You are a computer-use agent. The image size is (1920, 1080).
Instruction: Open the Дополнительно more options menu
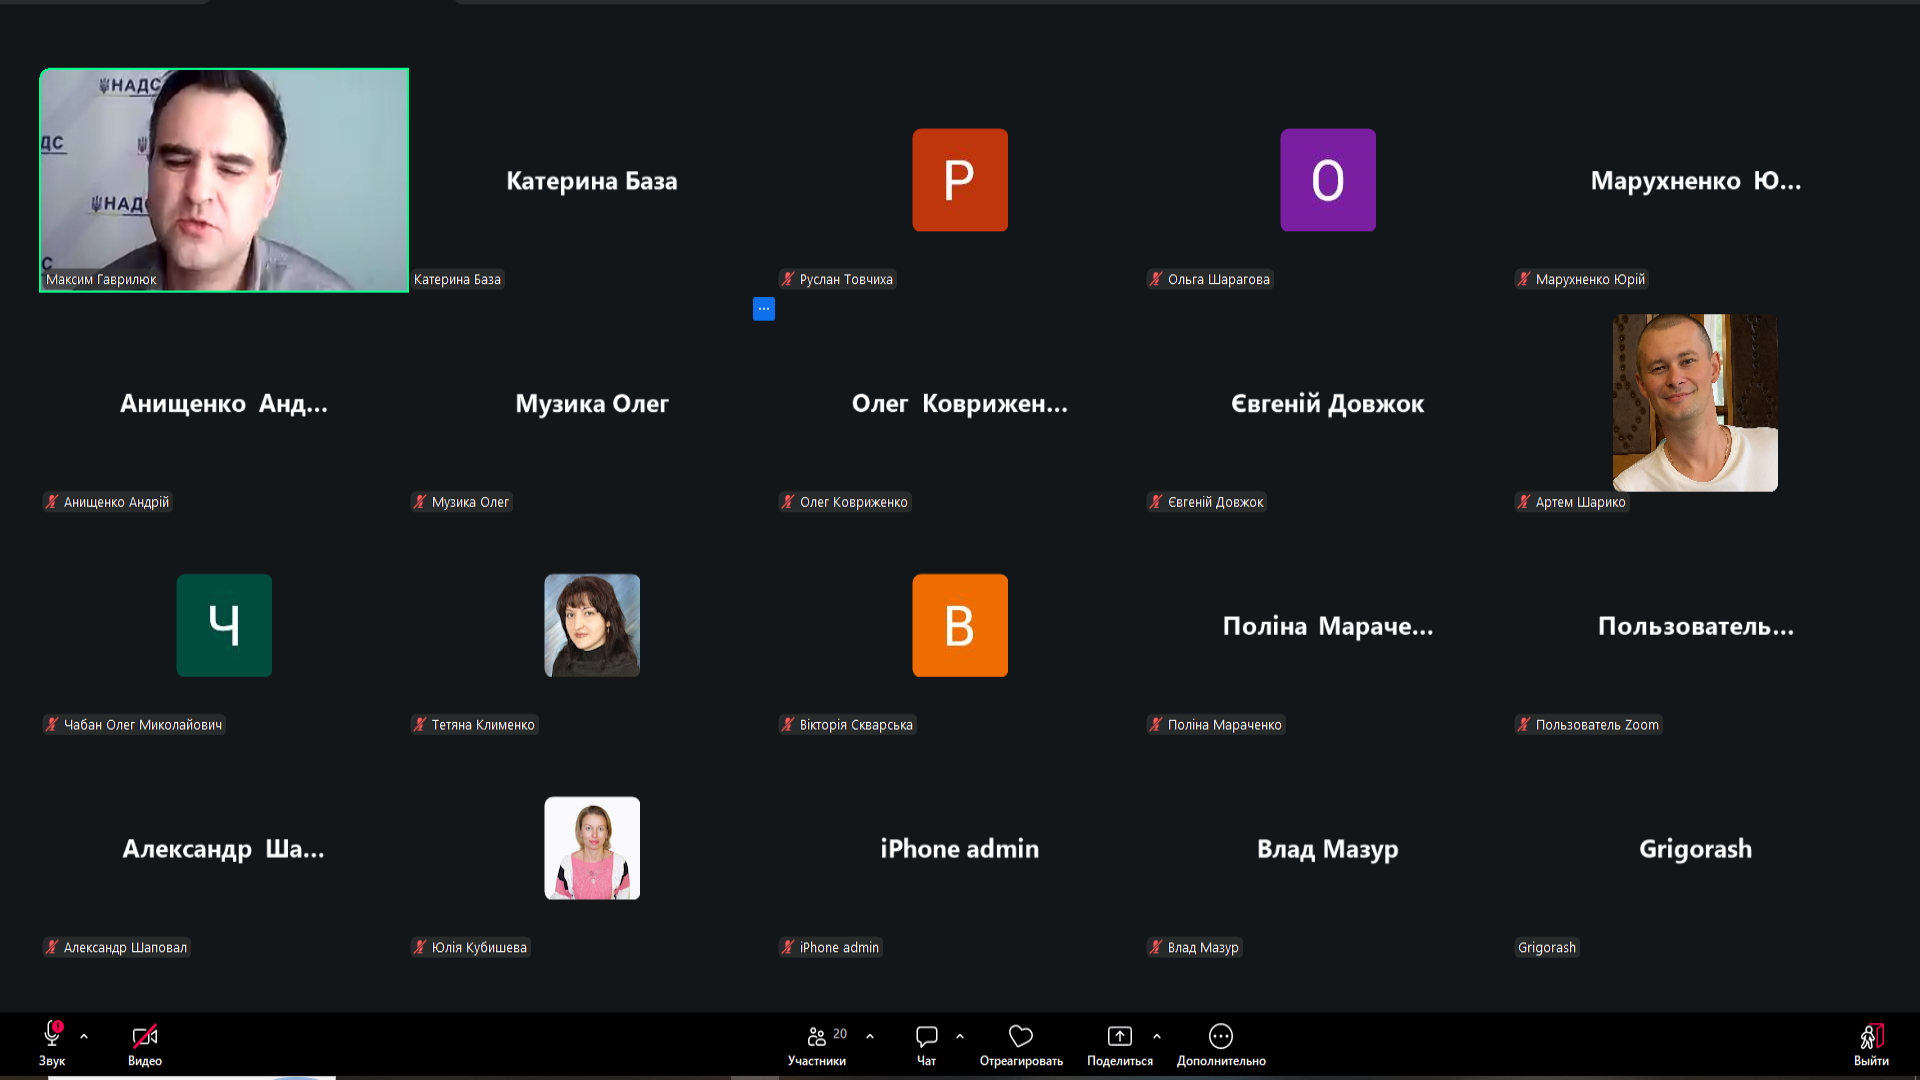pos(1221,1044)
